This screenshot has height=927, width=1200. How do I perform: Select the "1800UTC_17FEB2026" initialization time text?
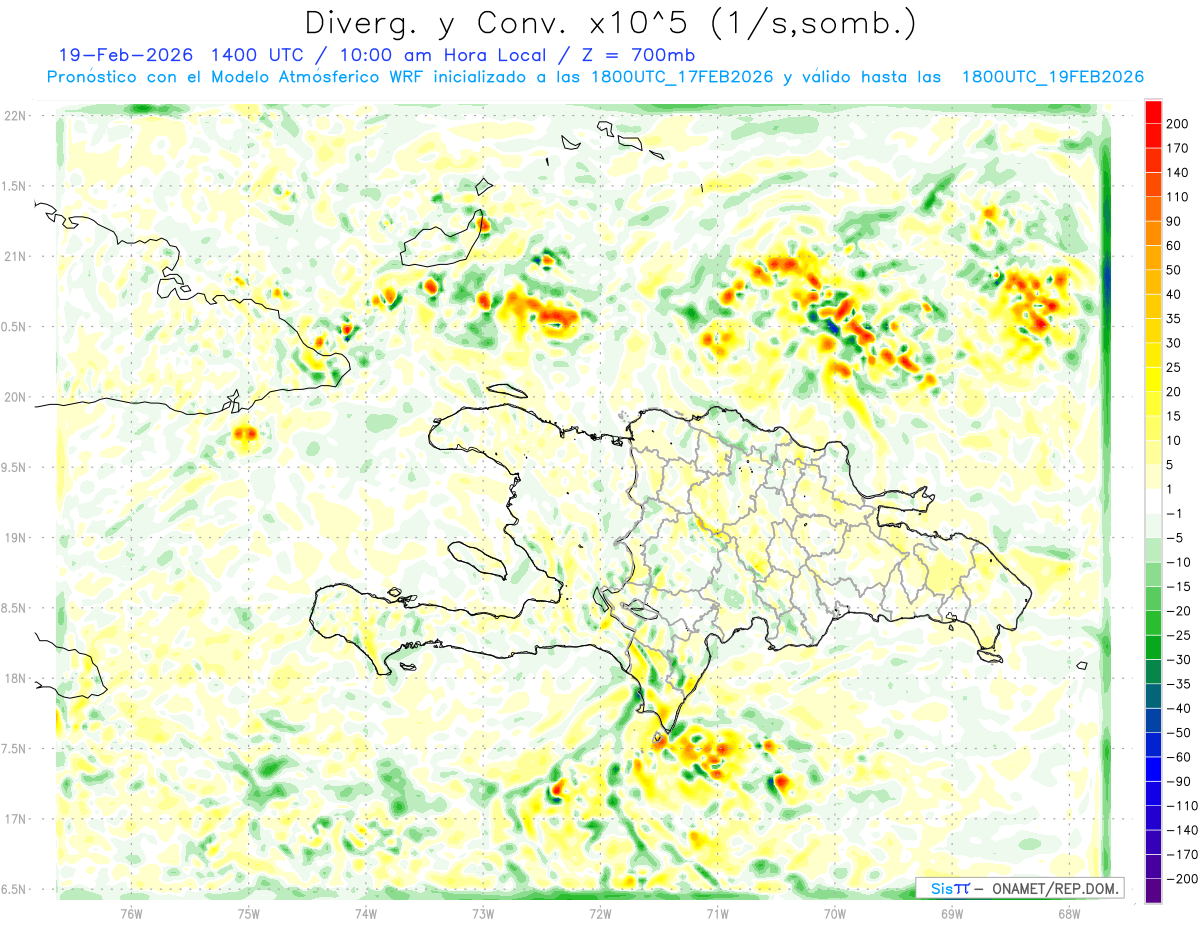[682, 77]
